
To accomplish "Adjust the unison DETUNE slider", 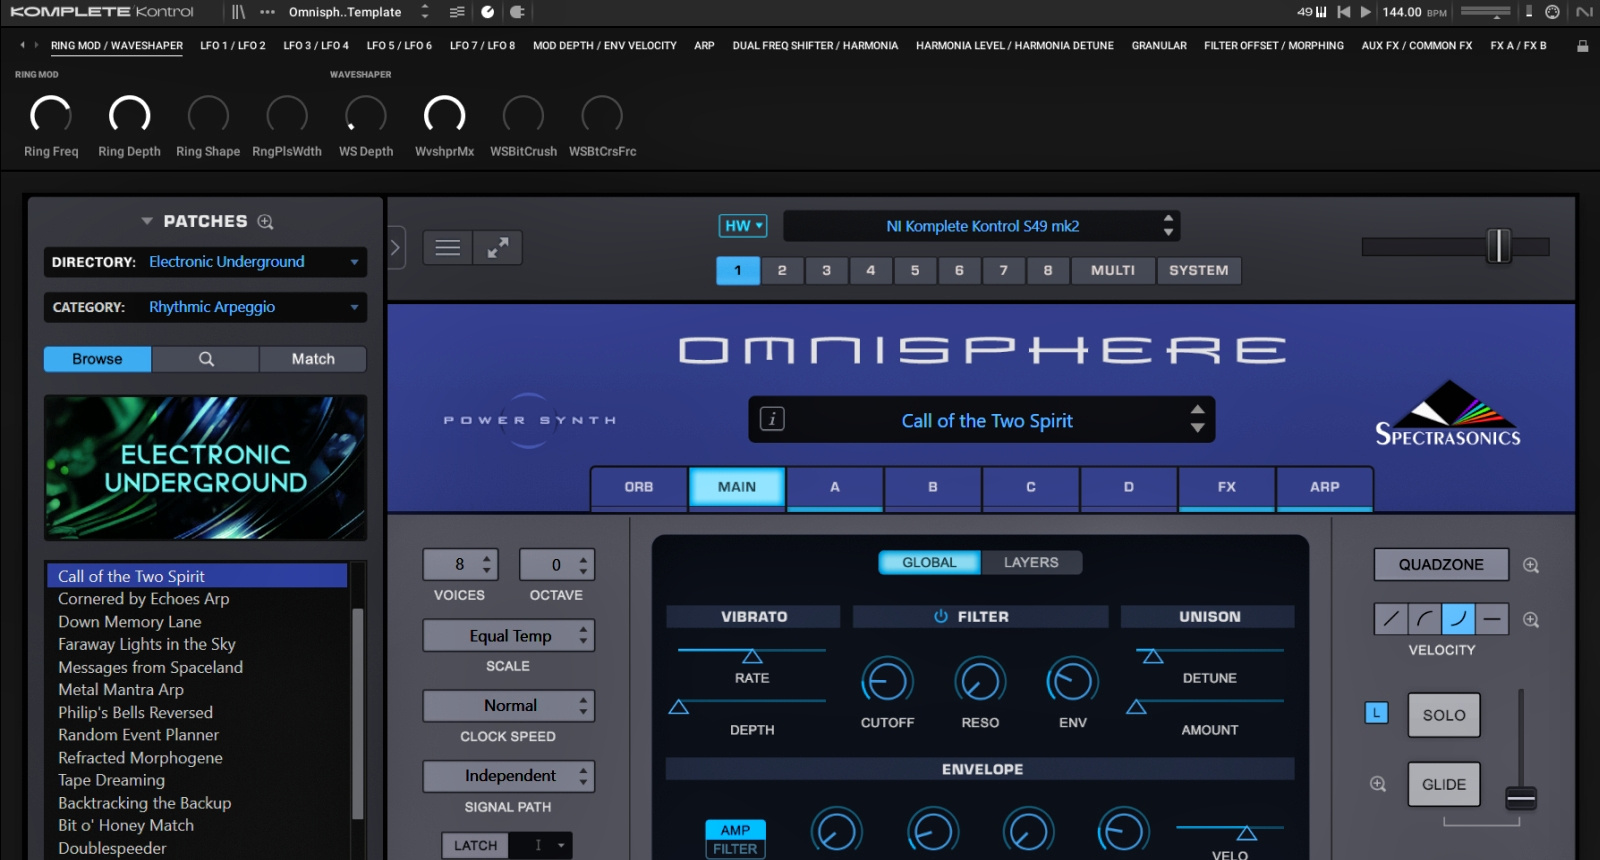I will (x=1153, y=656).
